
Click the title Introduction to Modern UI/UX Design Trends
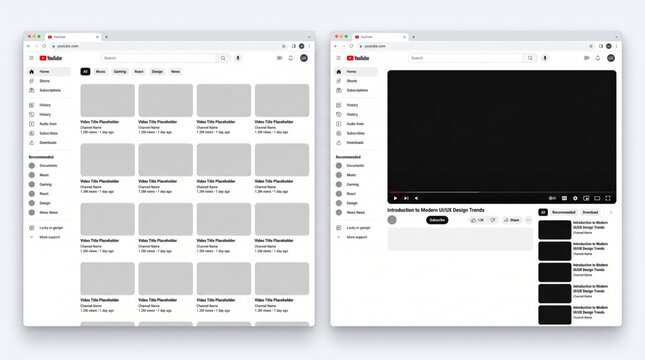[436, 210]
